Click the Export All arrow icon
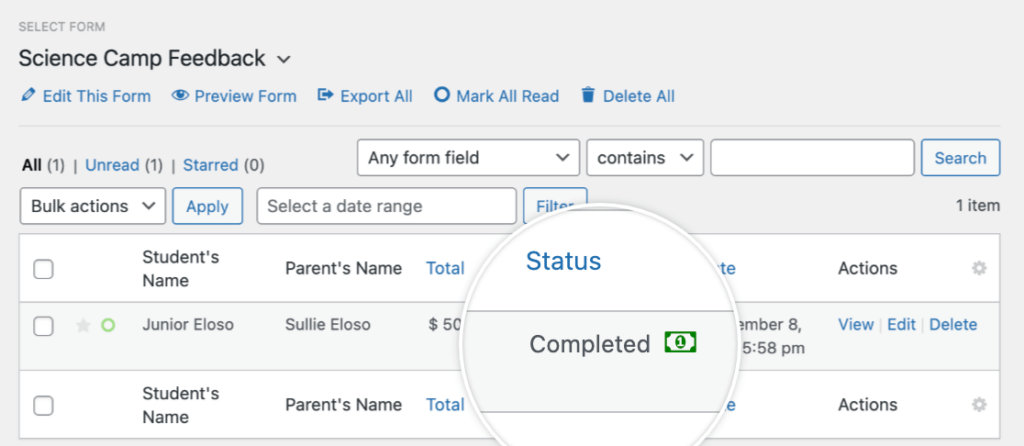Viewport: 1024px width, 446px height. [325, 96]
